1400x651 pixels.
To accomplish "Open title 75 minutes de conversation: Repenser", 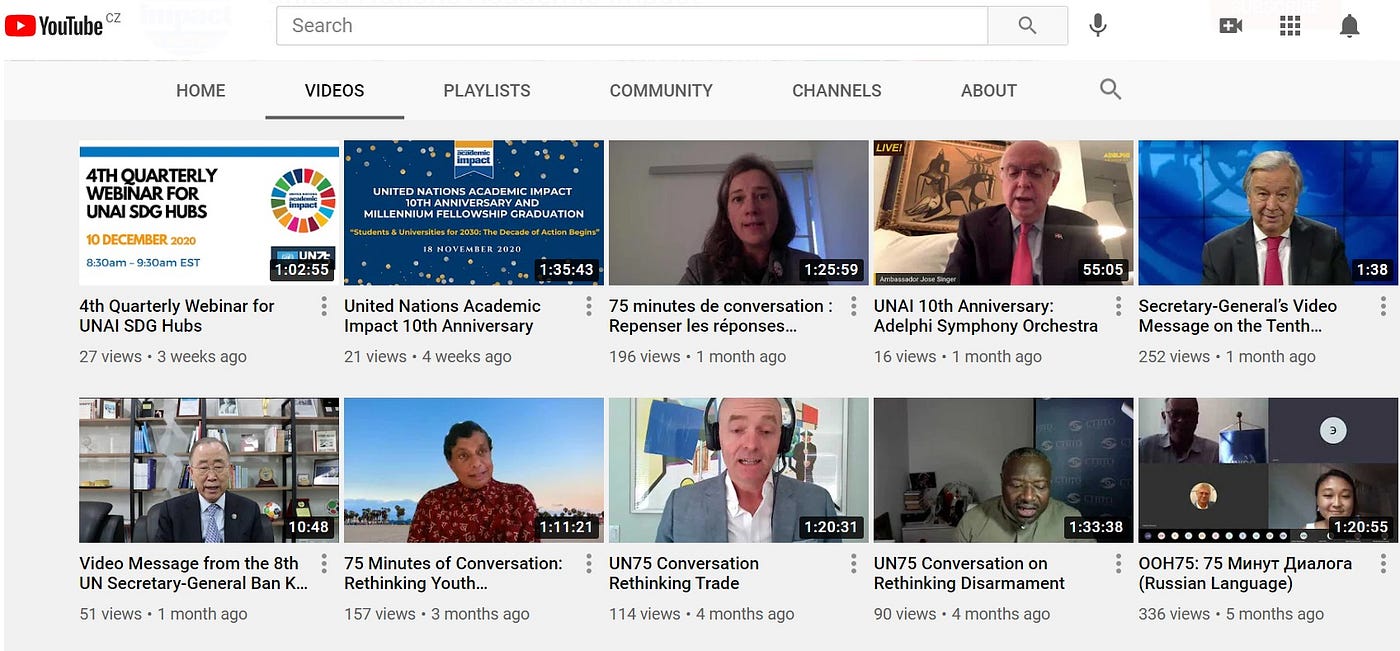I will coord(721,316).
